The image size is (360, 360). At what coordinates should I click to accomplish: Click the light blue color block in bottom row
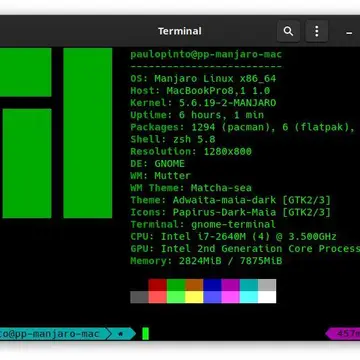click(x=212, y=297)
